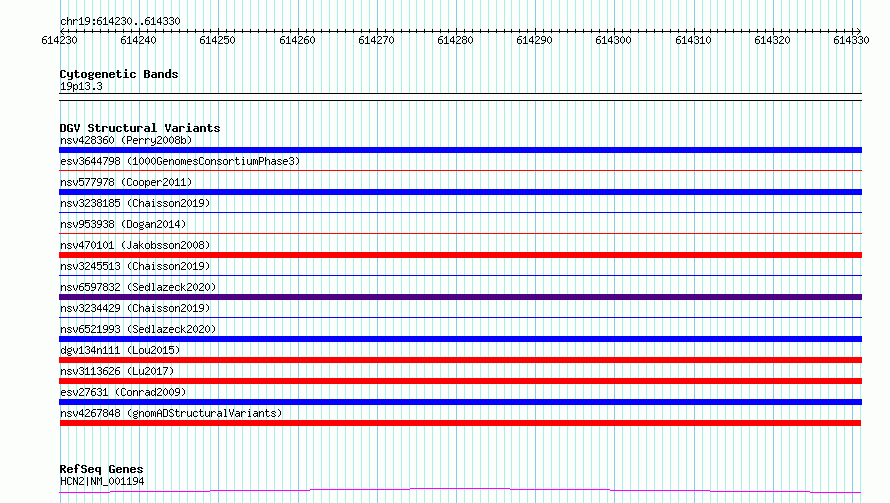
Task: Click the 614320 ruler coordinate
Action: (x=772, y=40)
